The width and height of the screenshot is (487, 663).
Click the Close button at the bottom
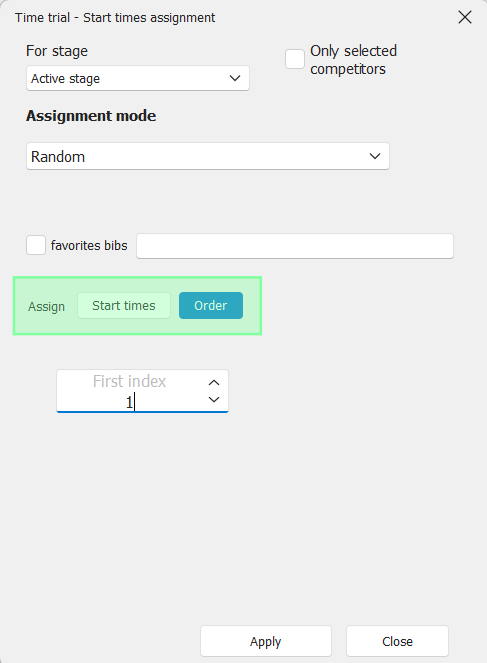[397, 641]
